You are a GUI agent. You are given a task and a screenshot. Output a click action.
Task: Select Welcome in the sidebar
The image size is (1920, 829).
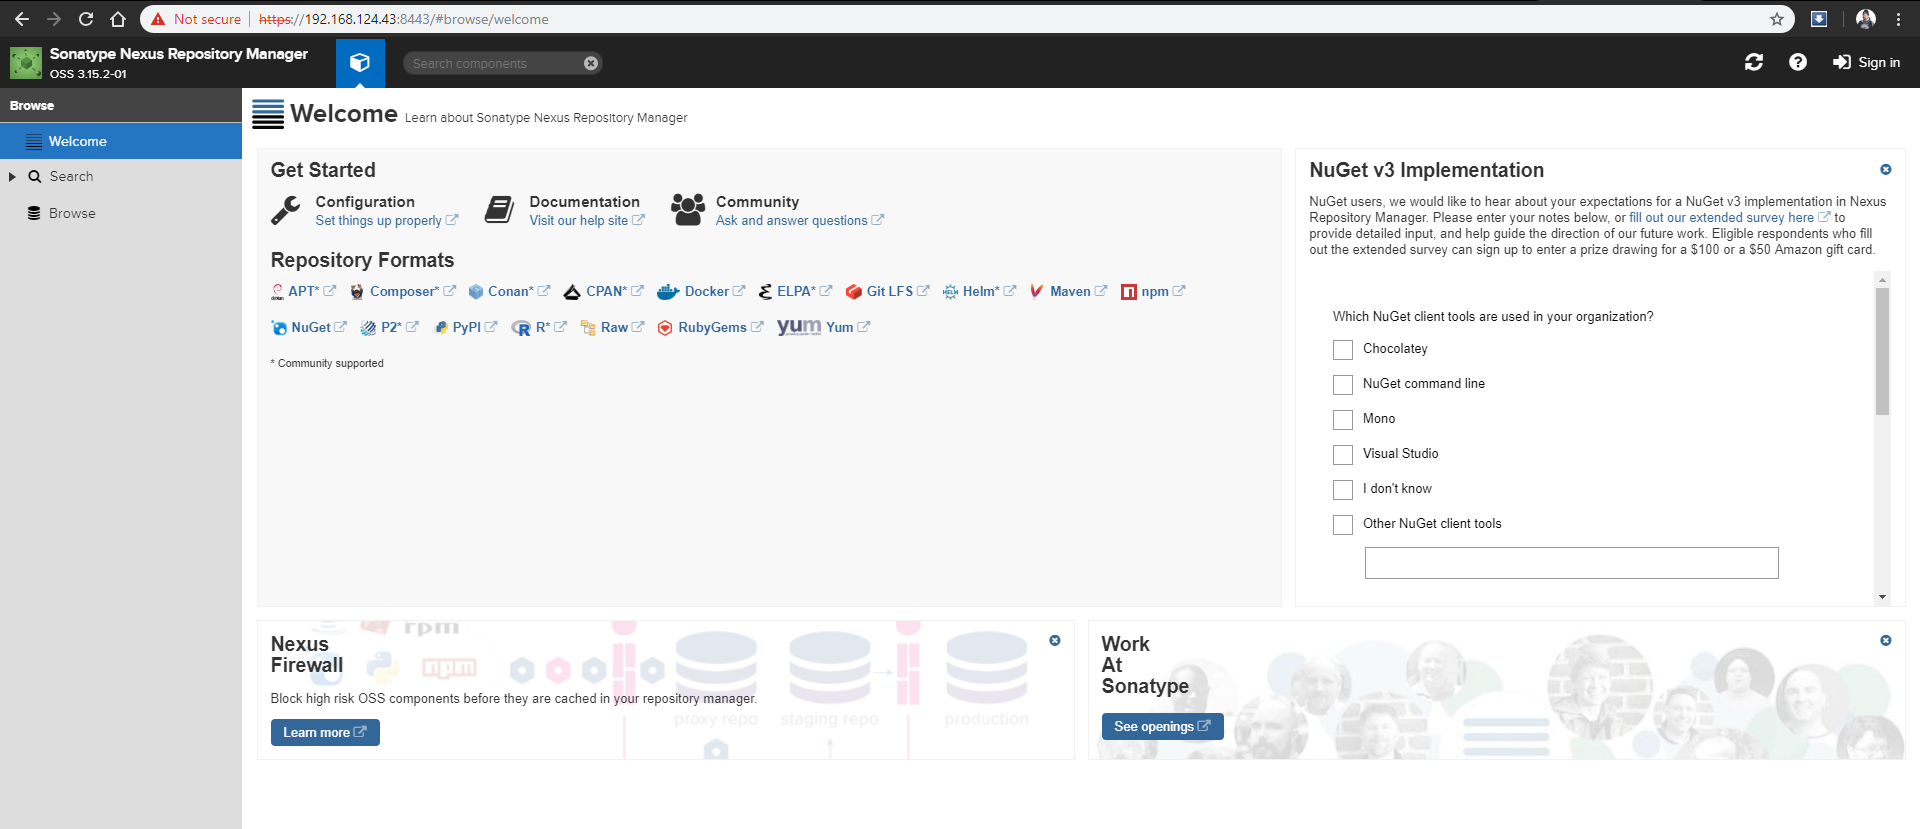click(x=121, y=141)
